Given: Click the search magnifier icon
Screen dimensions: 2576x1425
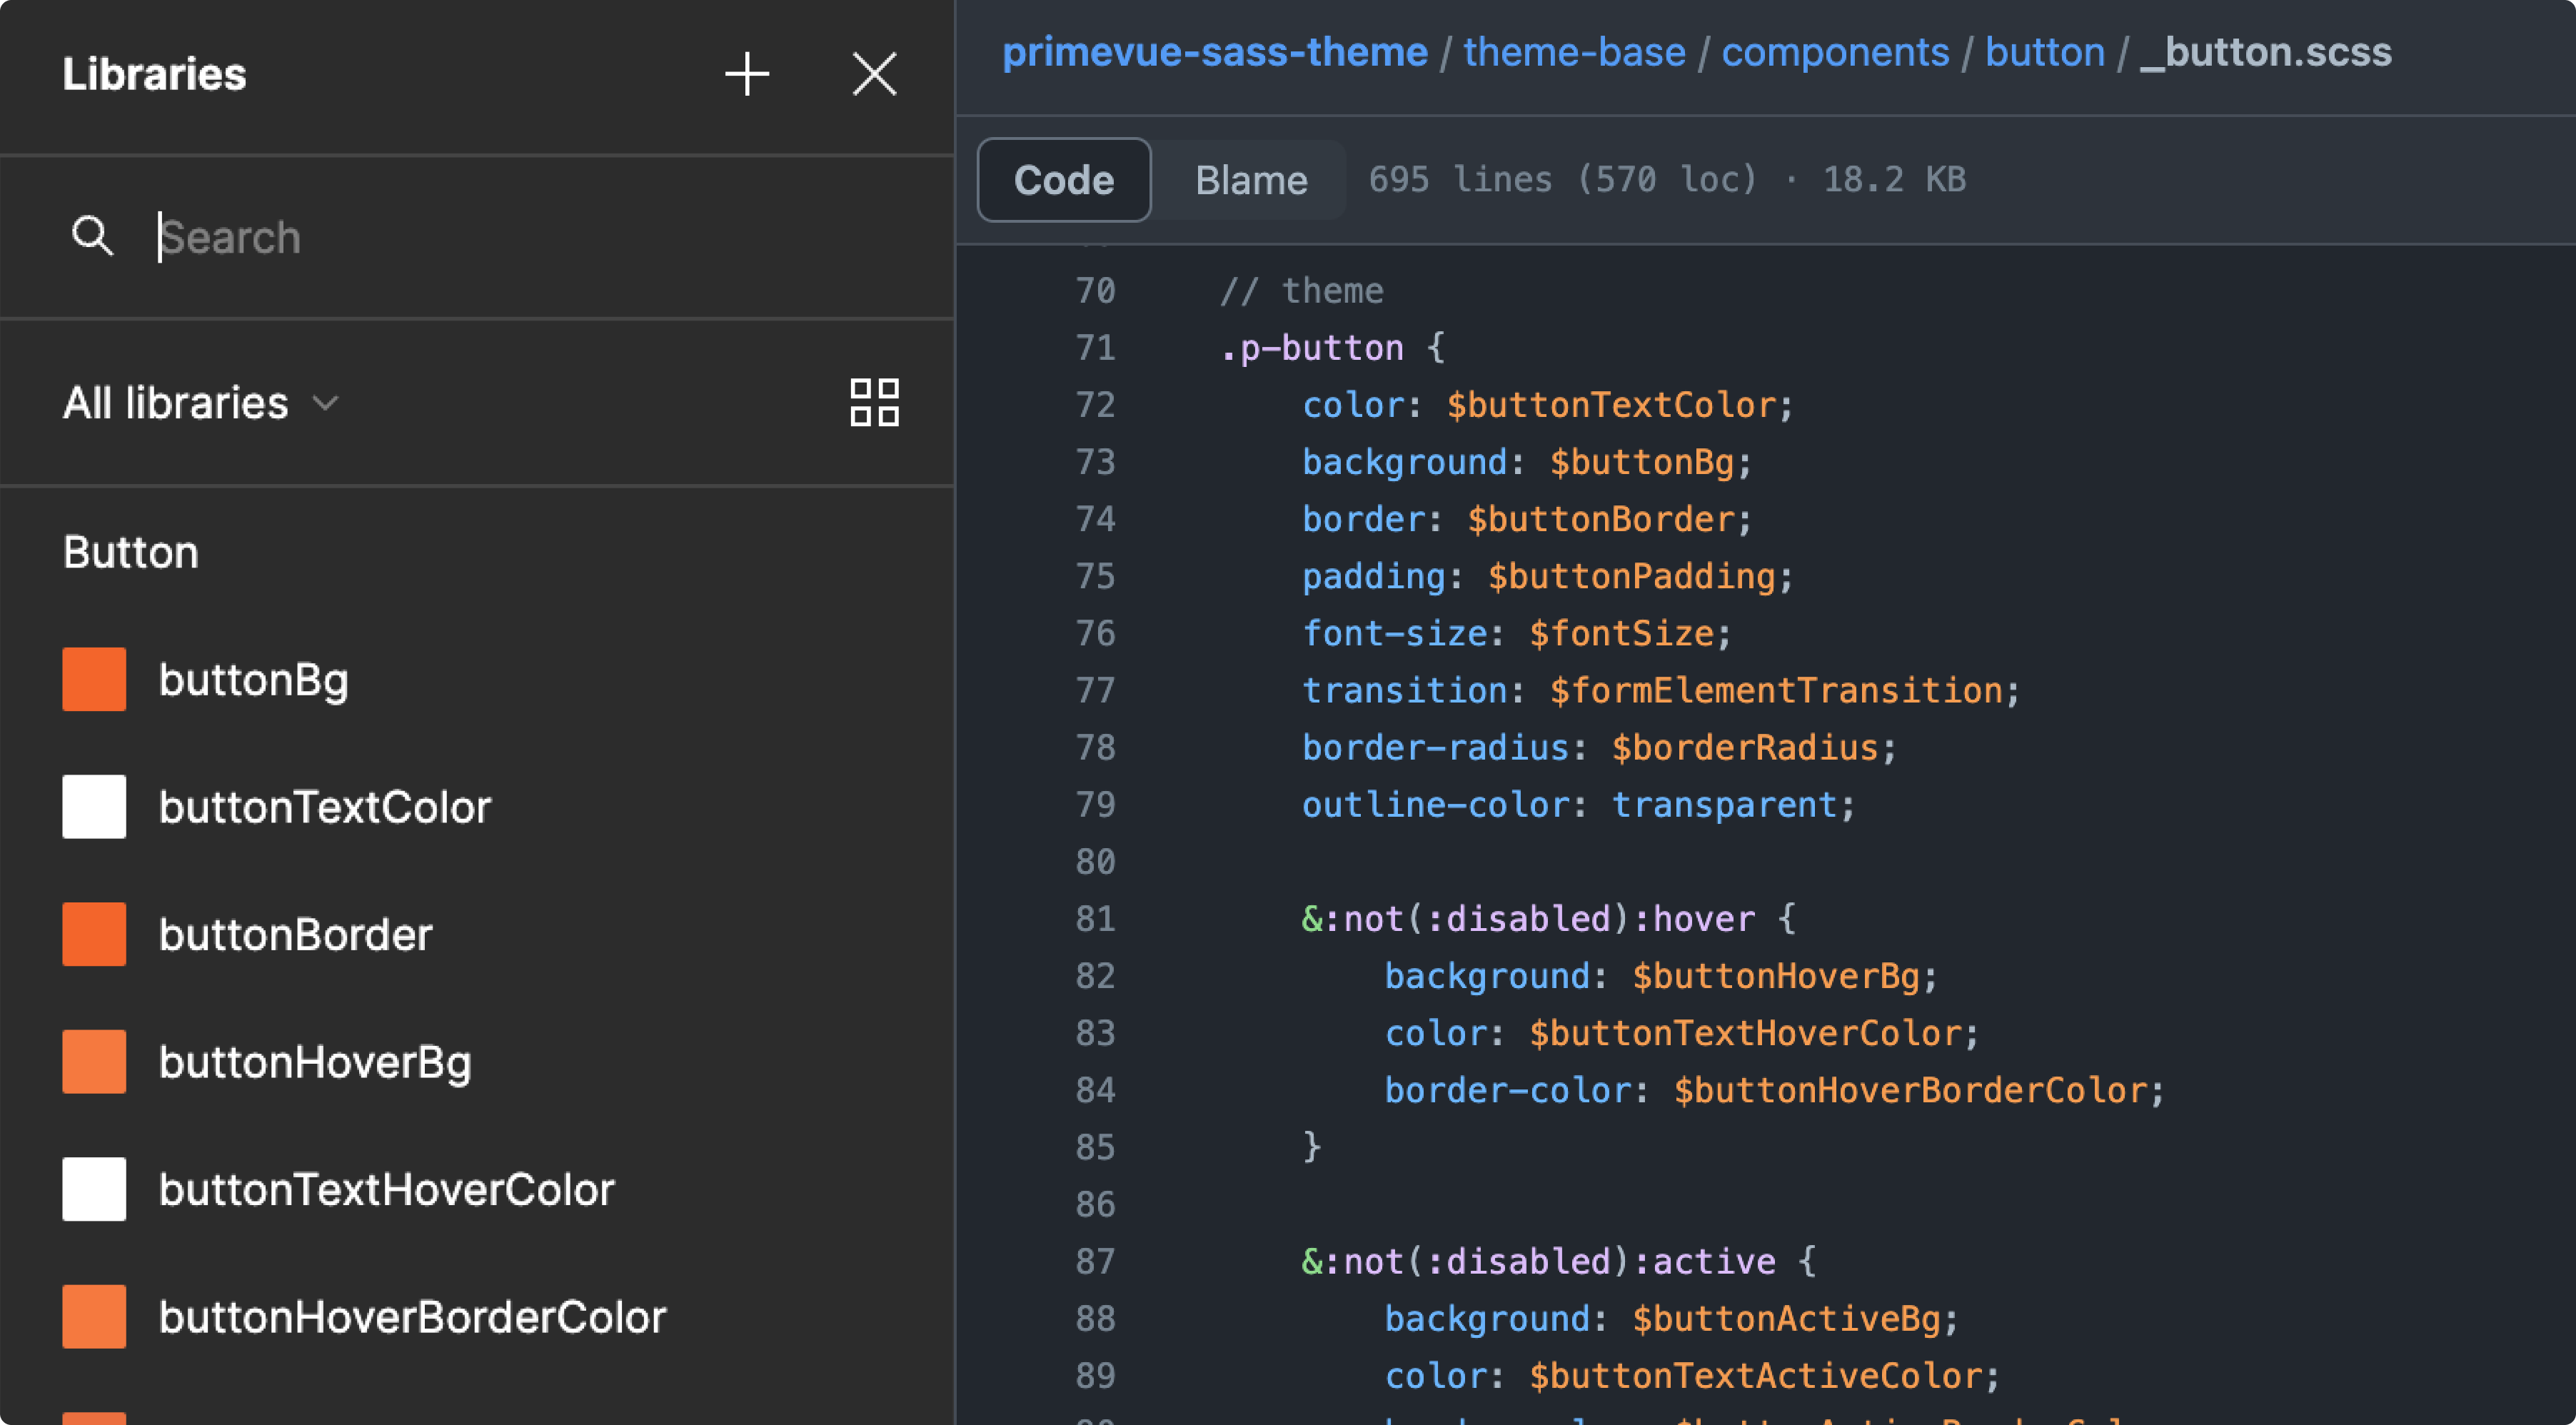Looking at the screenshot, I should click(x=92, y=237).
